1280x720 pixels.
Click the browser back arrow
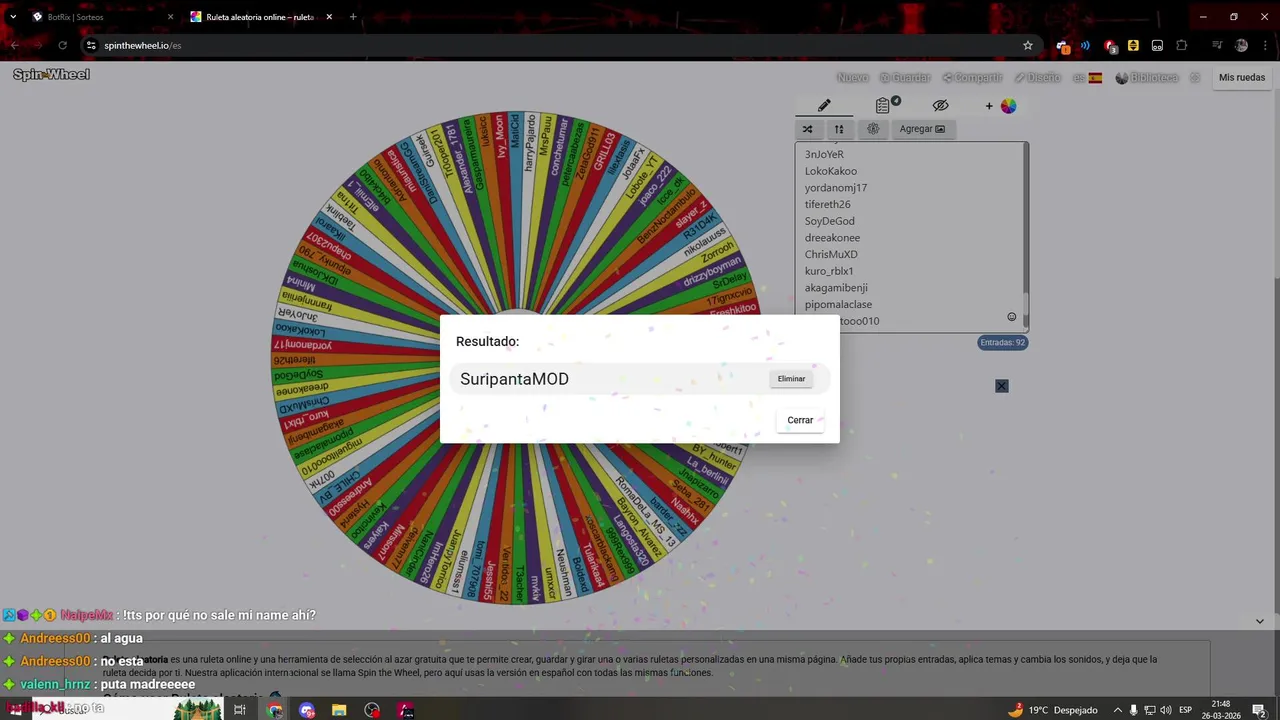(x=14, y=45)
